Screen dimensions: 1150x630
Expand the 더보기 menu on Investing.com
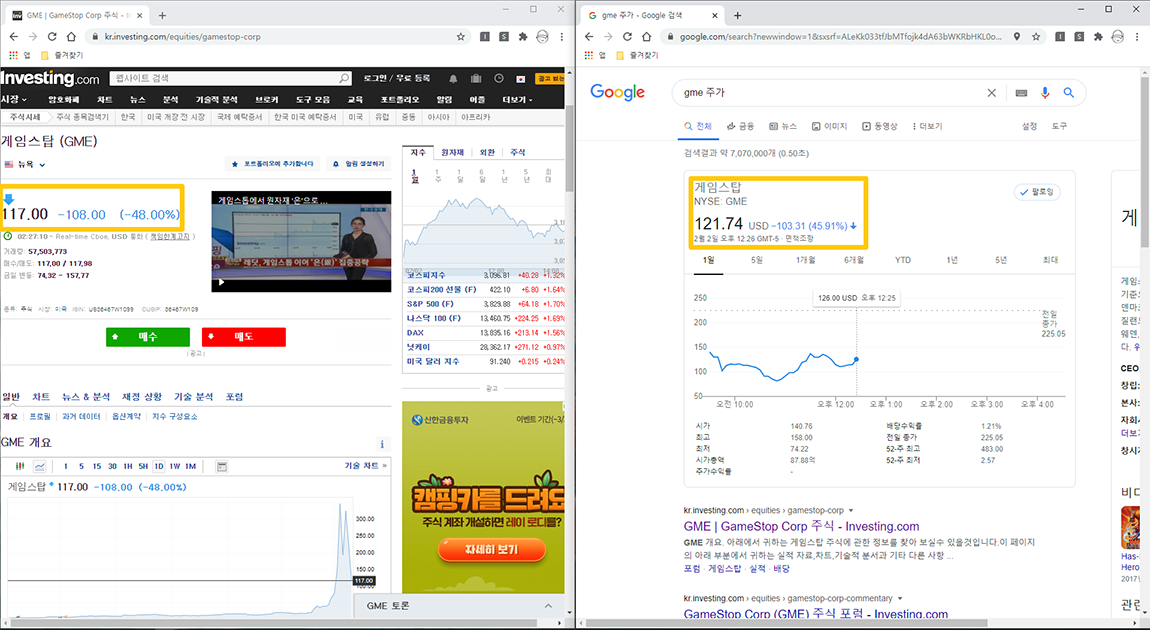[x=517, y=100]
